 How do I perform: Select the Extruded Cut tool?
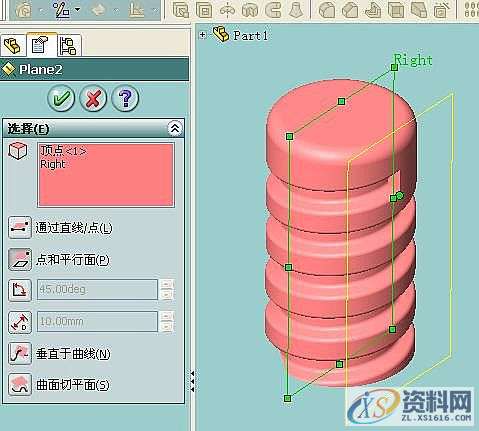[x=204, y=10]
